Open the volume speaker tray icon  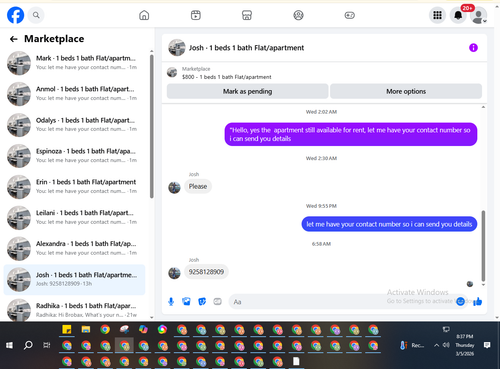pos(446,345)
